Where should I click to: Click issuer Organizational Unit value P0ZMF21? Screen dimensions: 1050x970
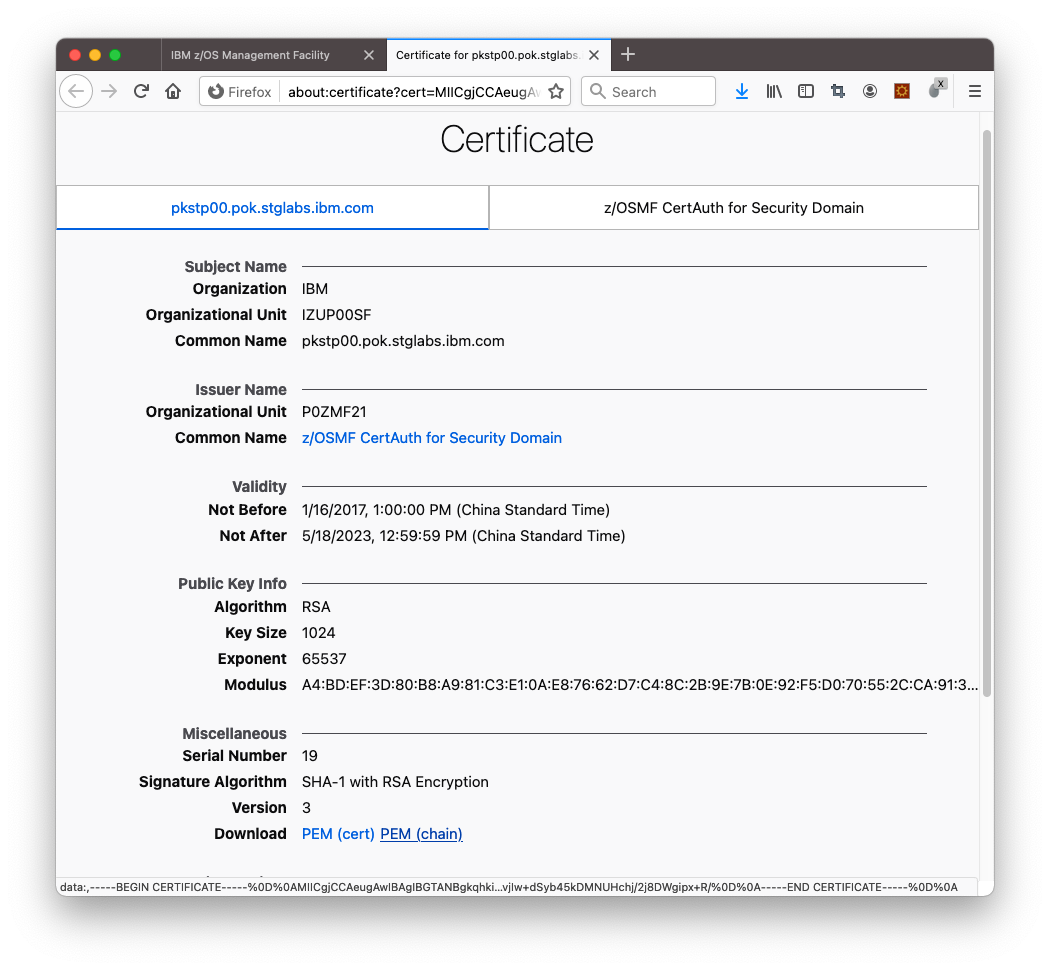click(x=334, y=412)
